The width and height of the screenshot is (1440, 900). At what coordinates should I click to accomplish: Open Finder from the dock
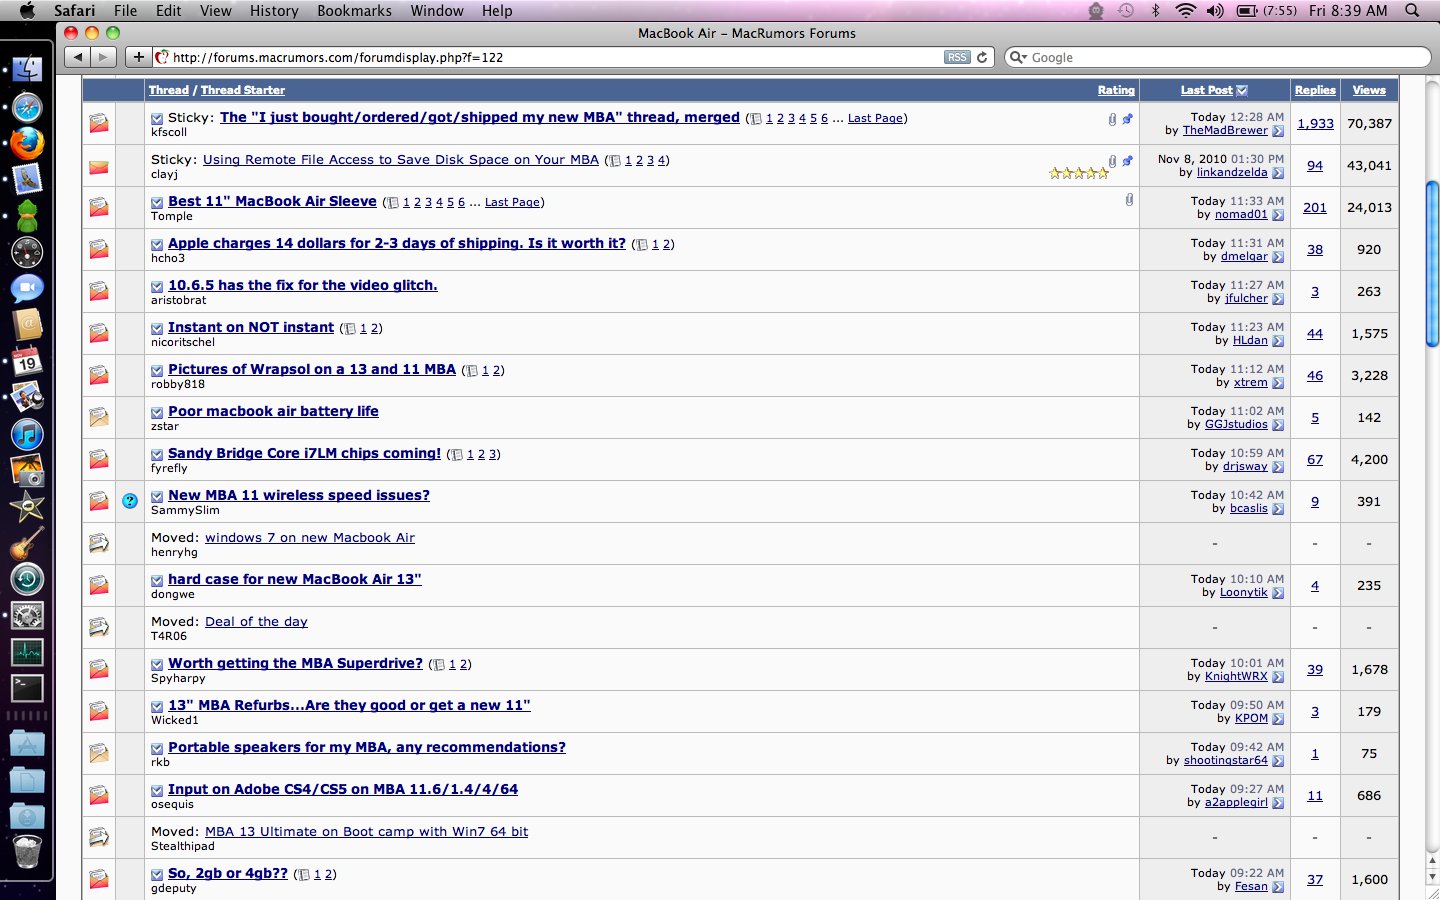pos(27,69)
